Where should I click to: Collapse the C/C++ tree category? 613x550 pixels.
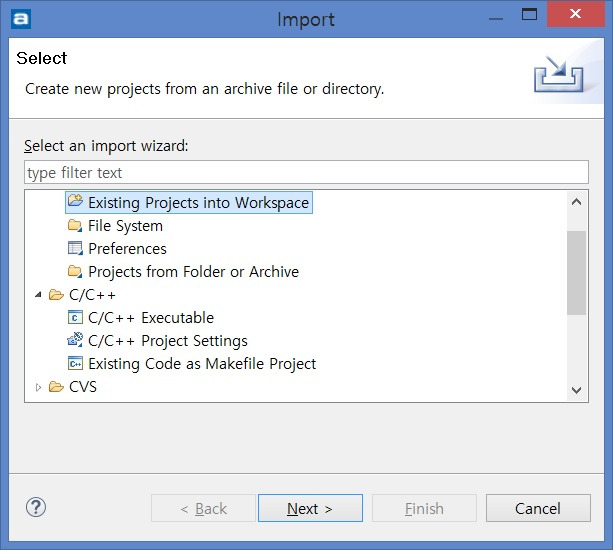click(x=38, y=295)
